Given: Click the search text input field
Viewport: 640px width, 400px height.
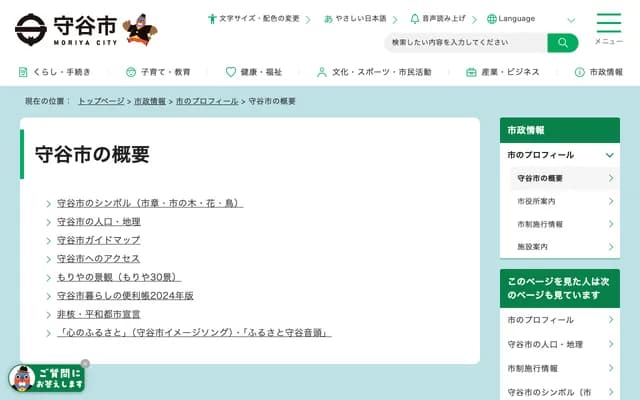Looking at the screenshot, I should coord(466,42).
